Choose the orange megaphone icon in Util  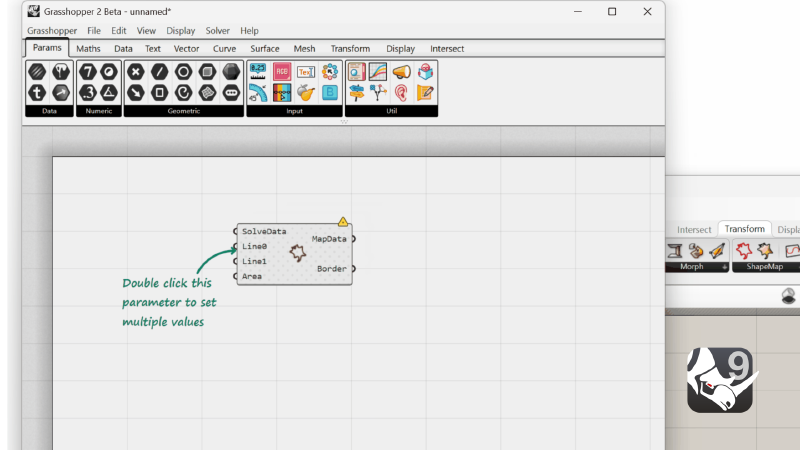(402, 71)
